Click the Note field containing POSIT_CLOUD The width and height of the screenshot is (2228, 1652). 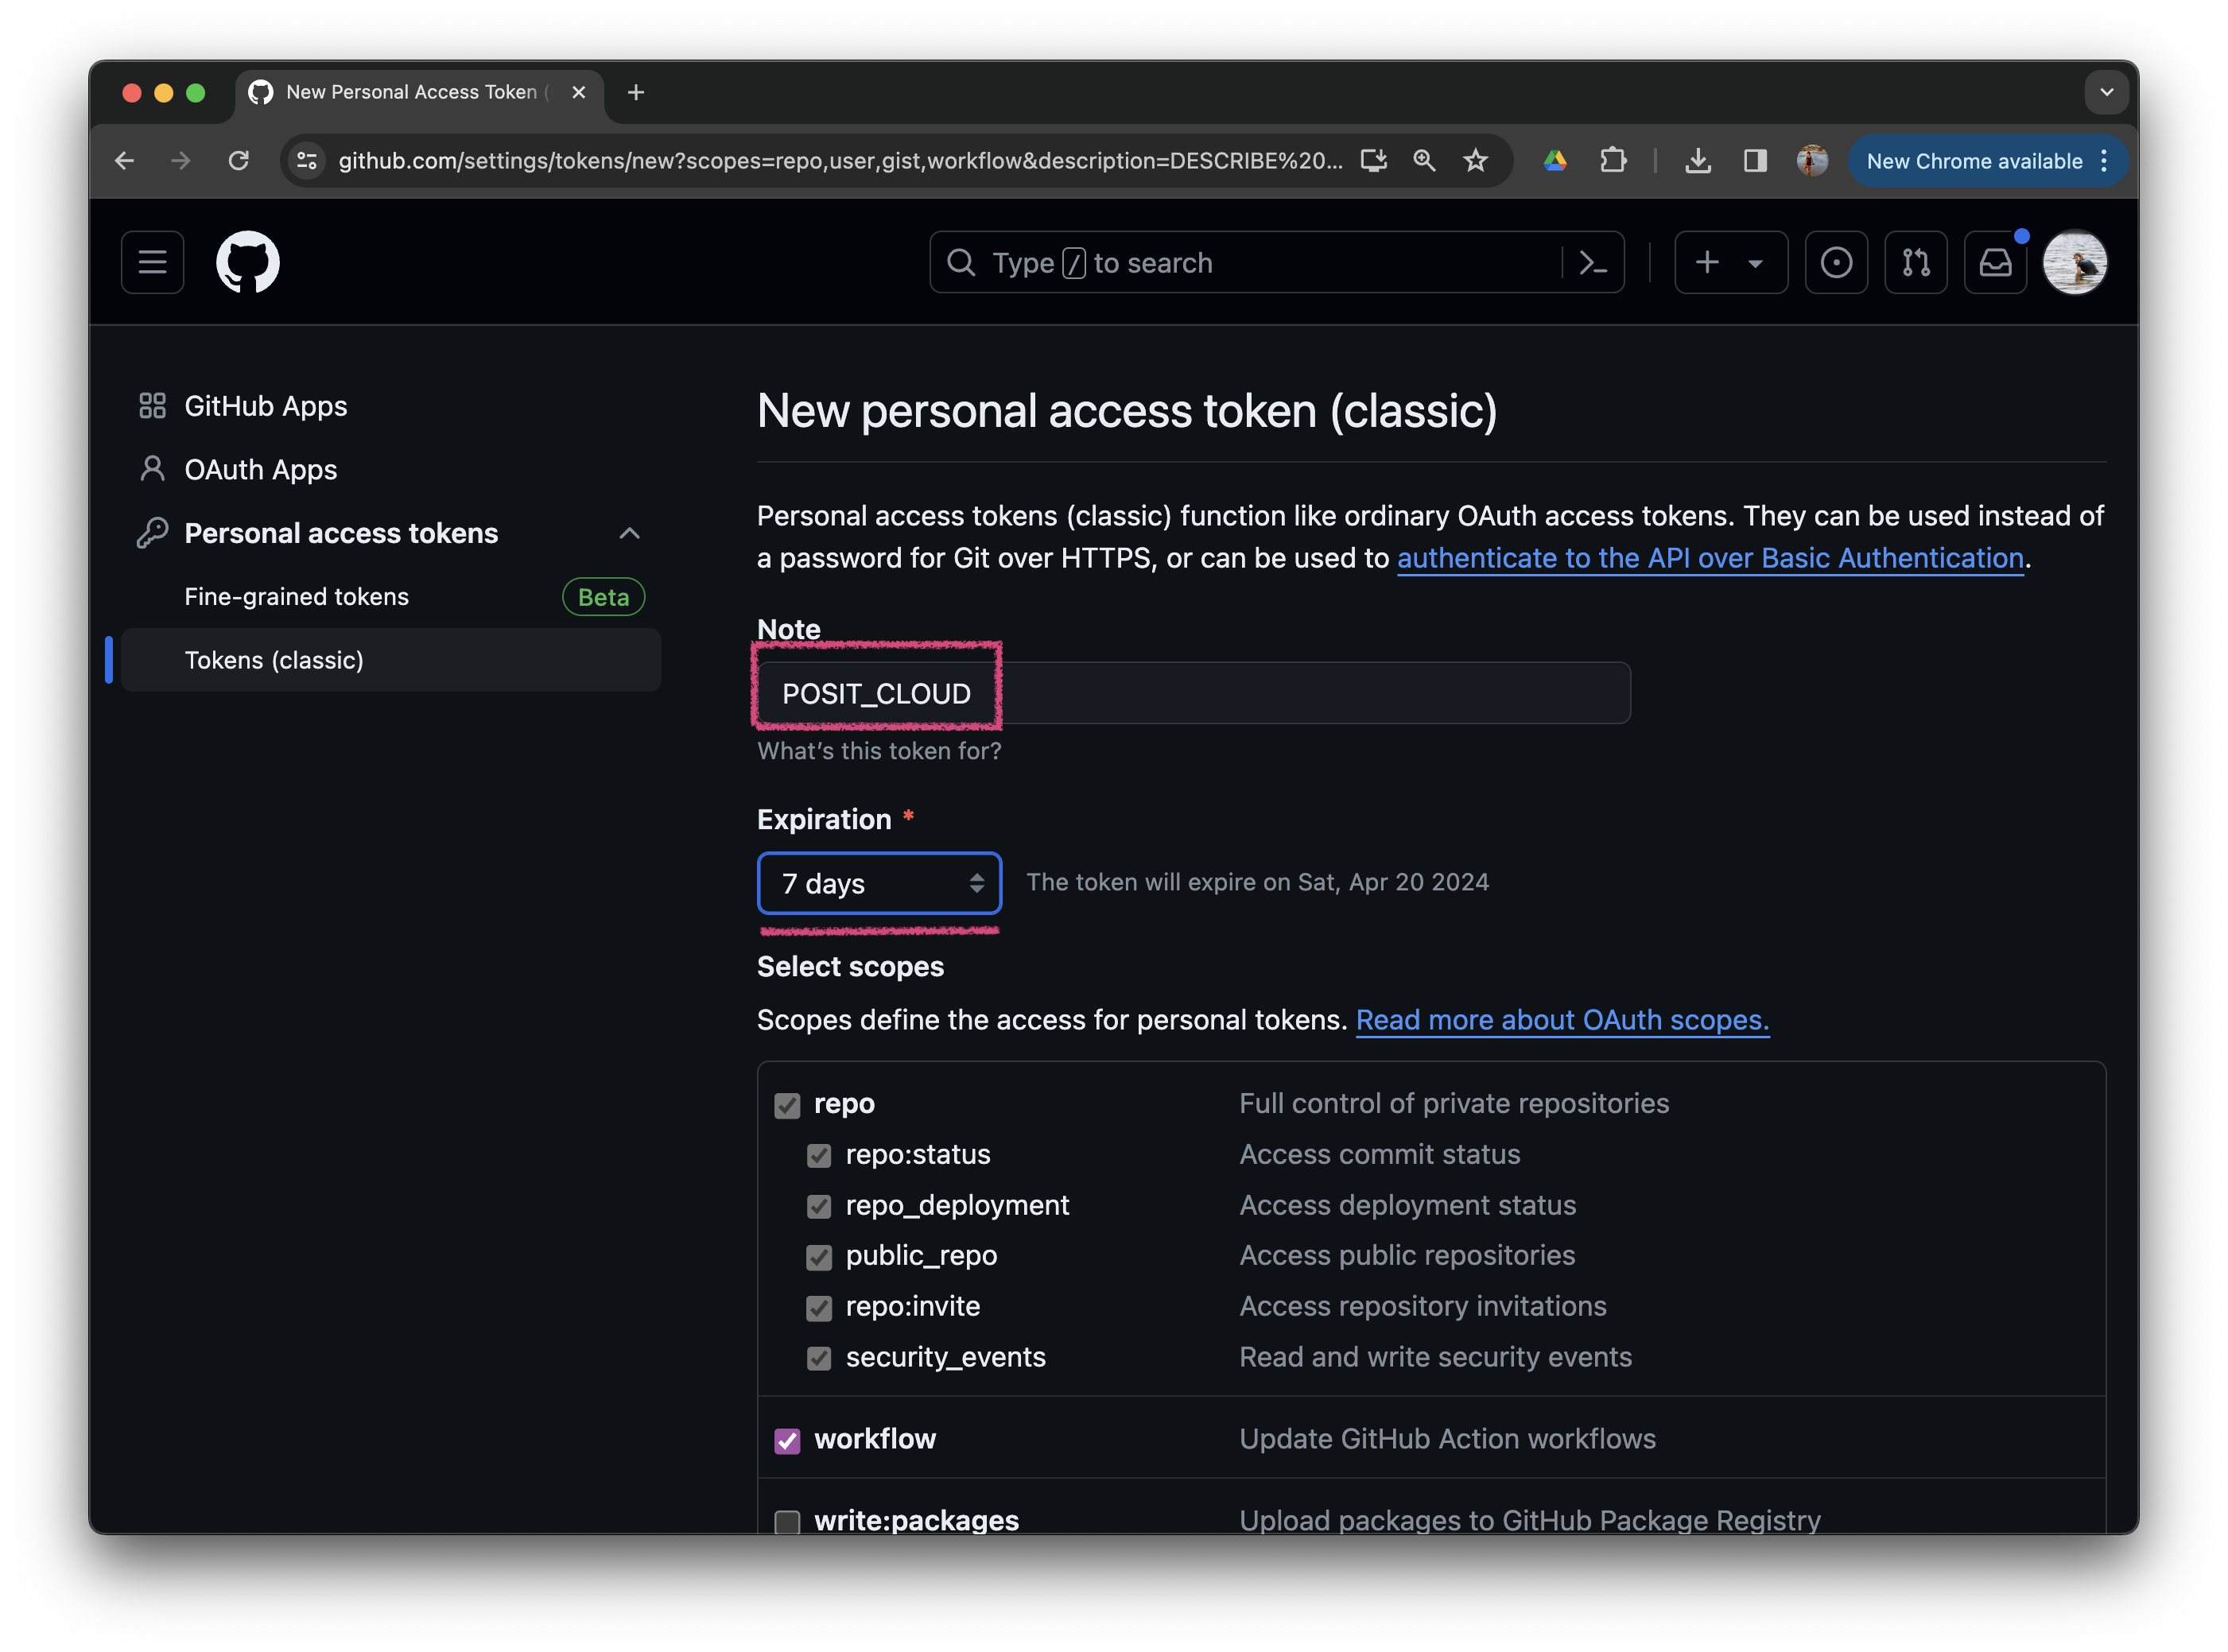1194,693
